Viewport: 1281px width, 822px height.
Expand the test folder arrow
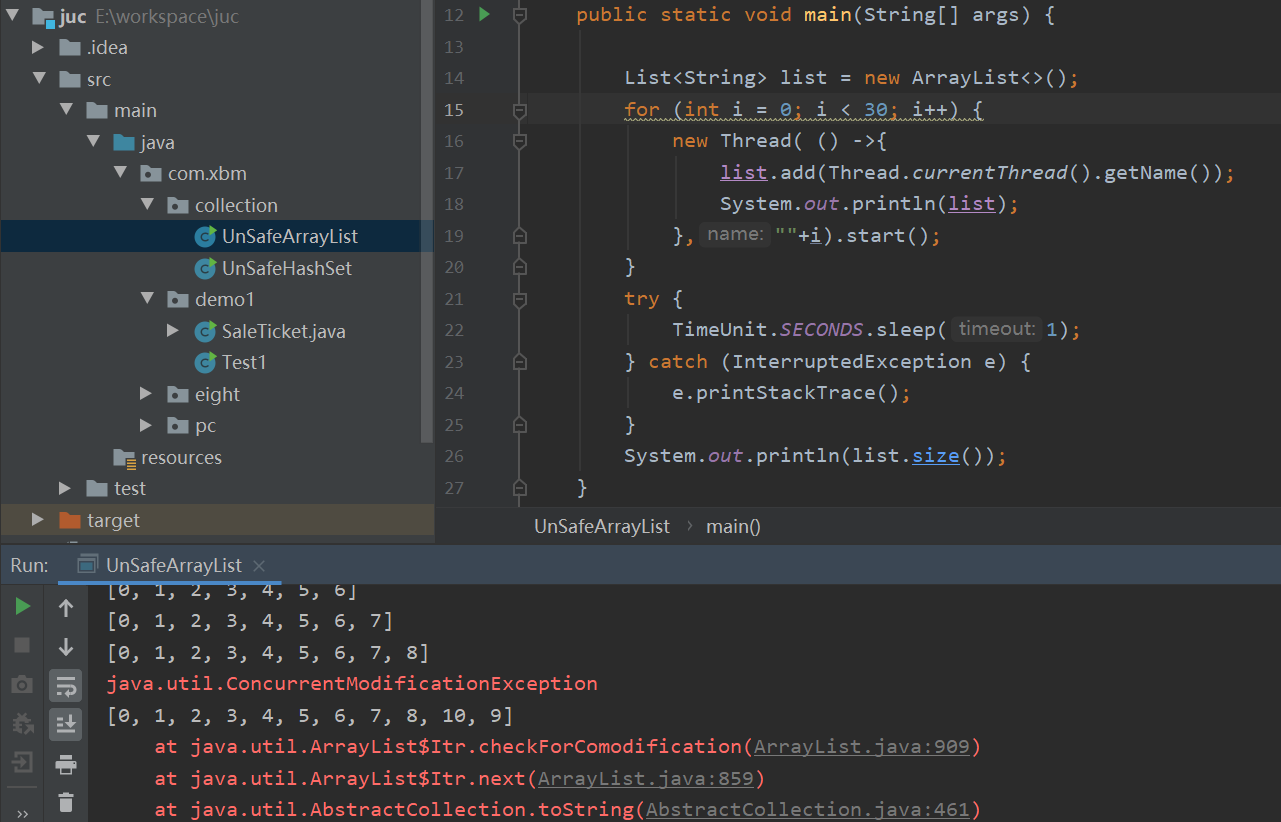(x=65, y=488)
